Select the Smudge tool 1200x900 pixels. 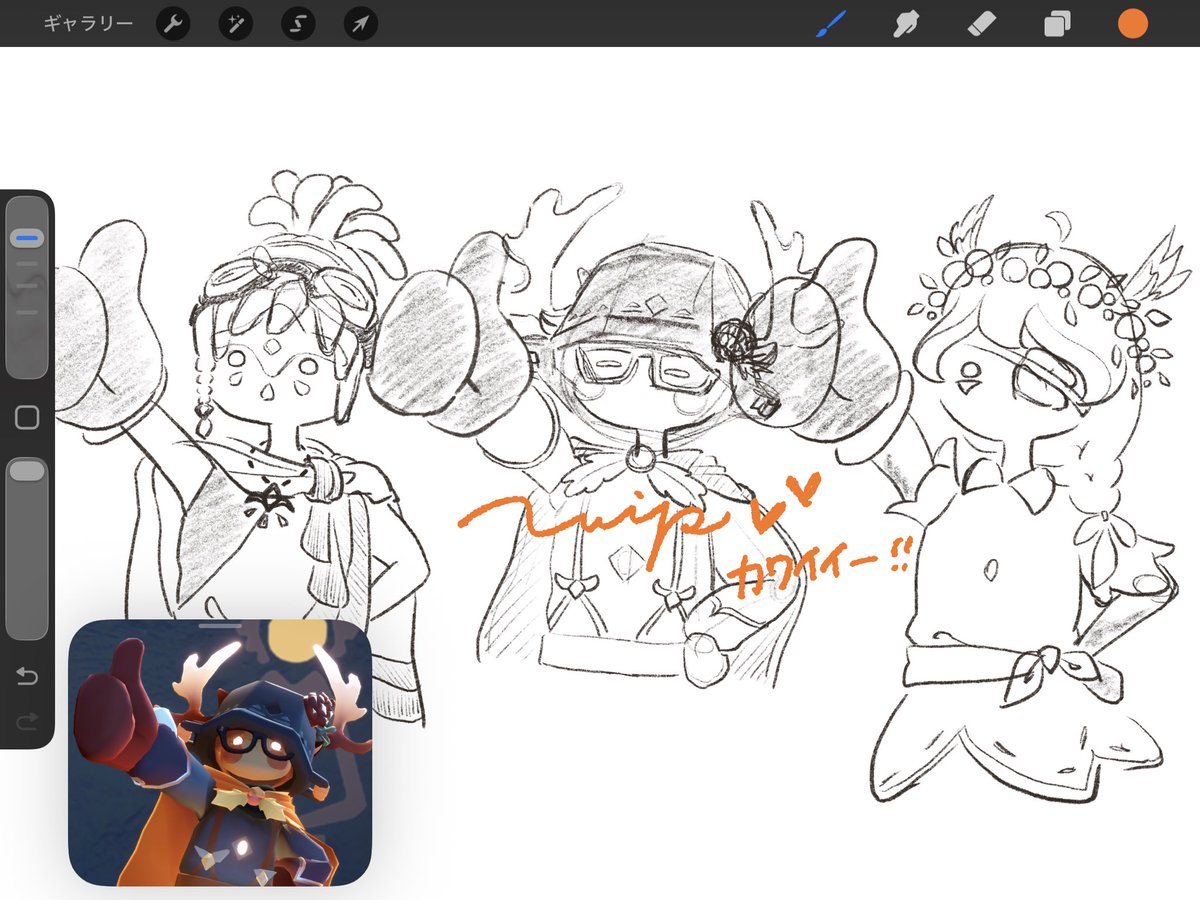pyautogui.click(x=906, y=23)
